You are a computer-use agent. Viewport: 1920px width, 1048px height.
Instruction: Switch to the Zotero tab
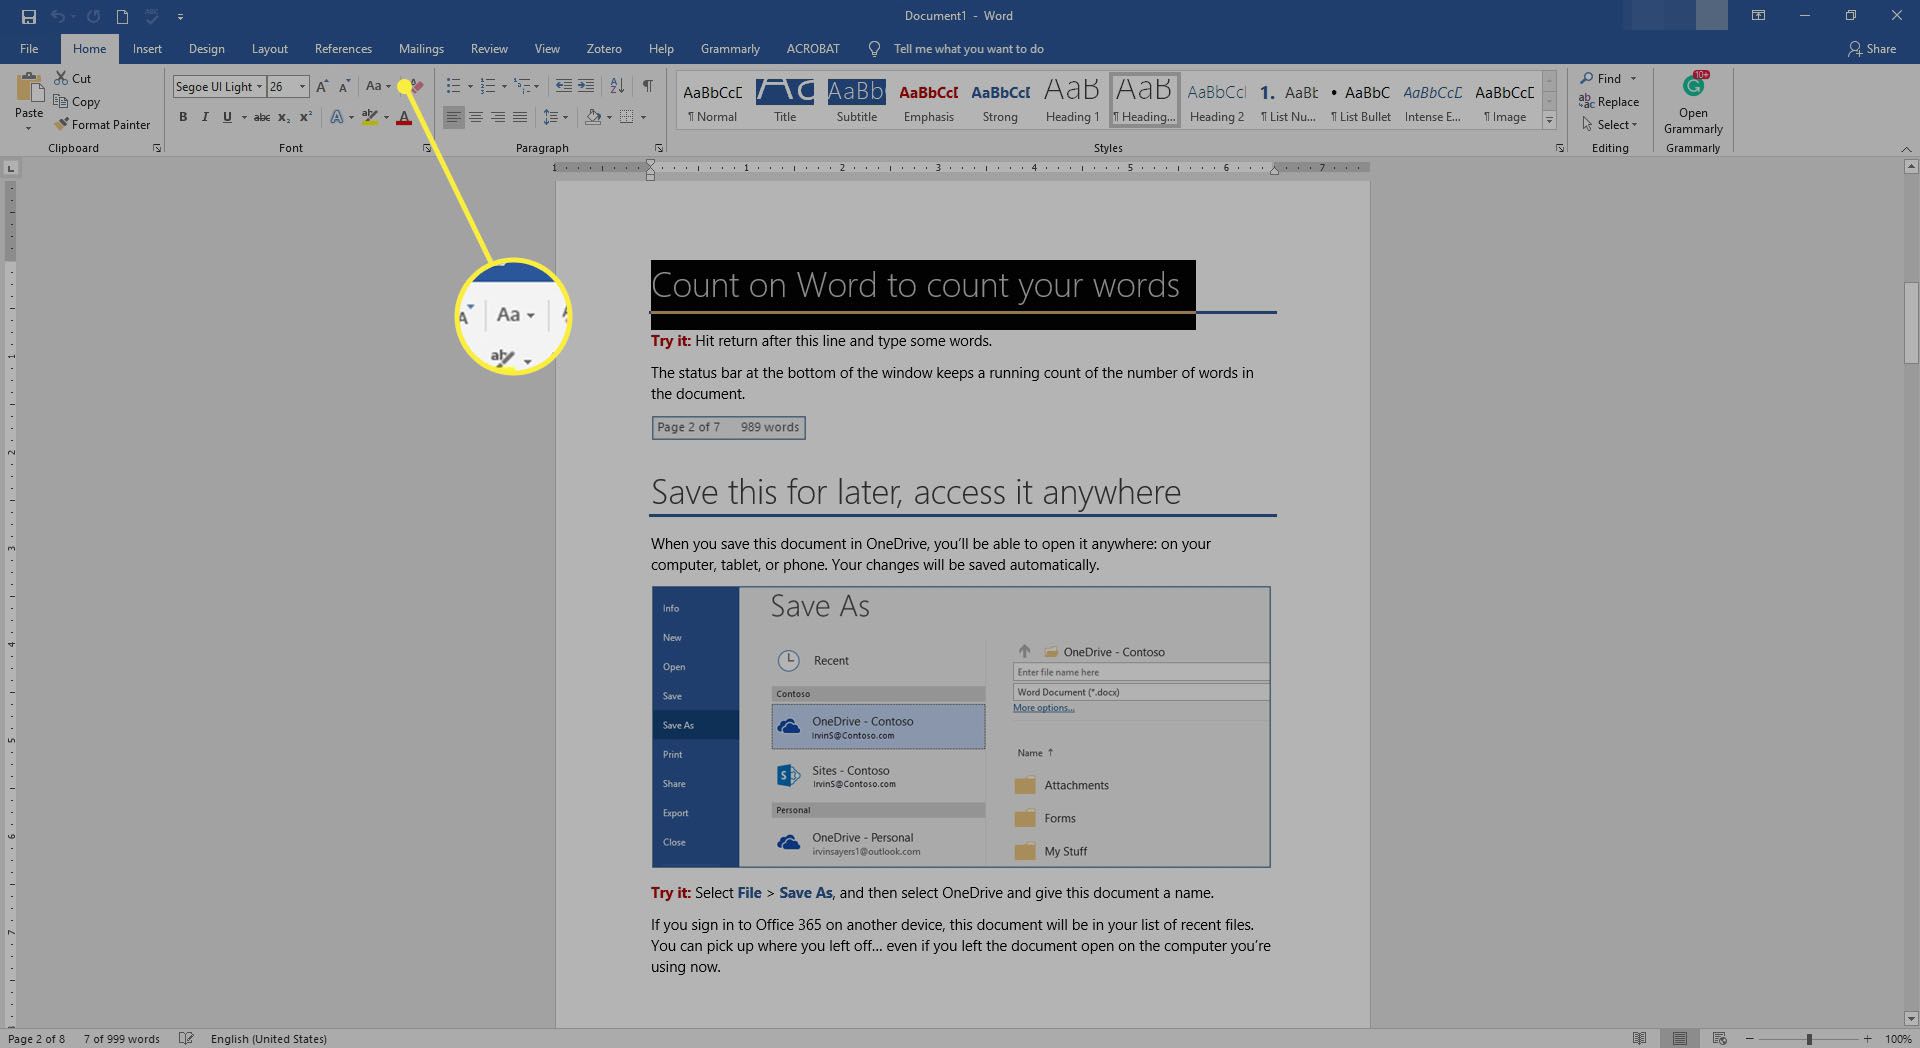[604, 48]
